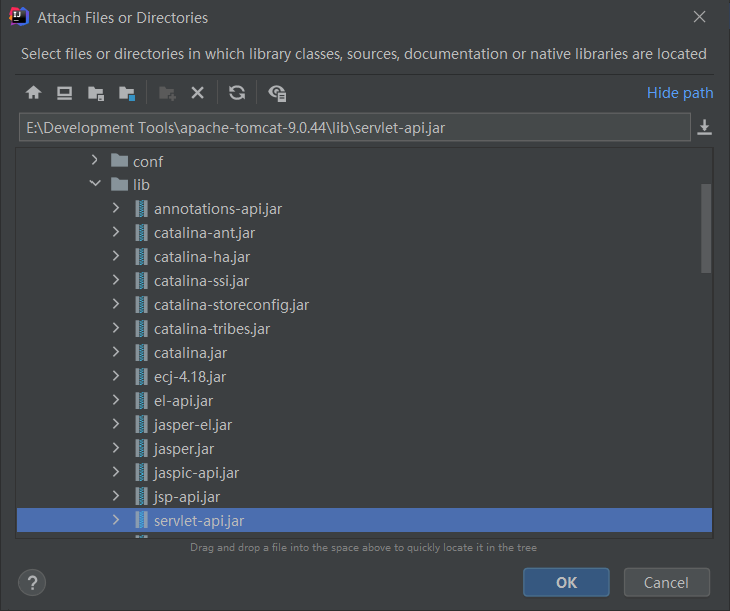The height and width of the screenshot is (611, 730).
Task: Close the Attach Files dialog
Action: tap(699, 17)
